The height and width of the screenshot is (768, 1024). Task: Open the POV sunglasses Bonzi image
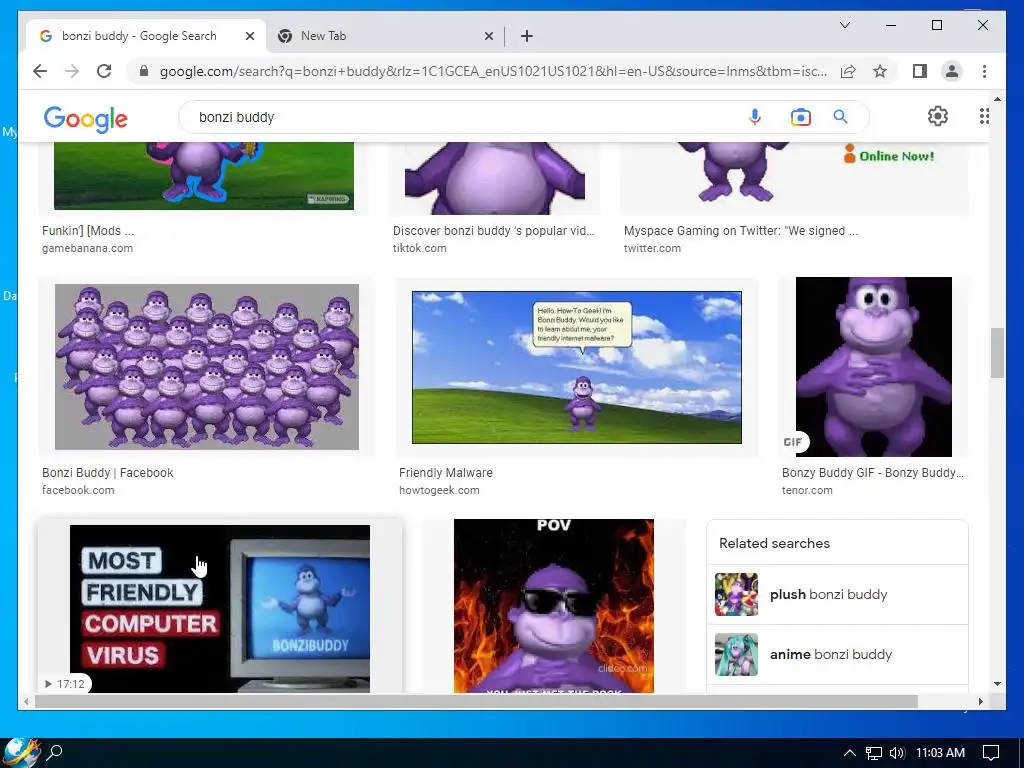pos(553,605)
